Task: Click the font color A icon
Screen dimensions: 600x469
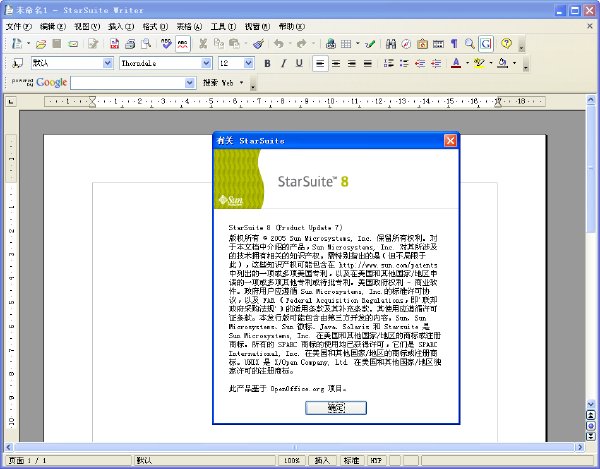Action: coord(456,64)
